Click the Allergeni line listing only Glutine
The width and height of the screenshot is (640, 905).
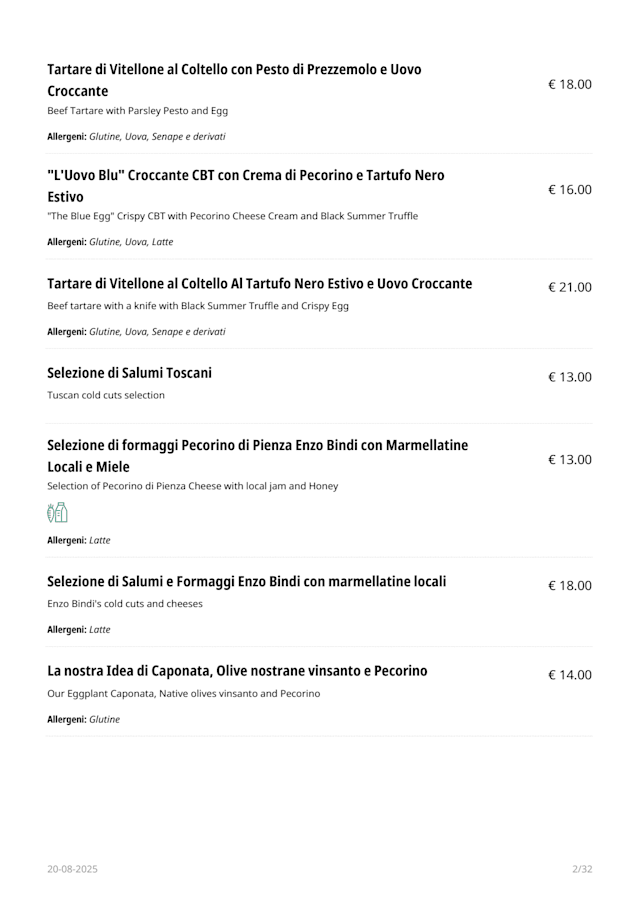(x=83, y=719)
